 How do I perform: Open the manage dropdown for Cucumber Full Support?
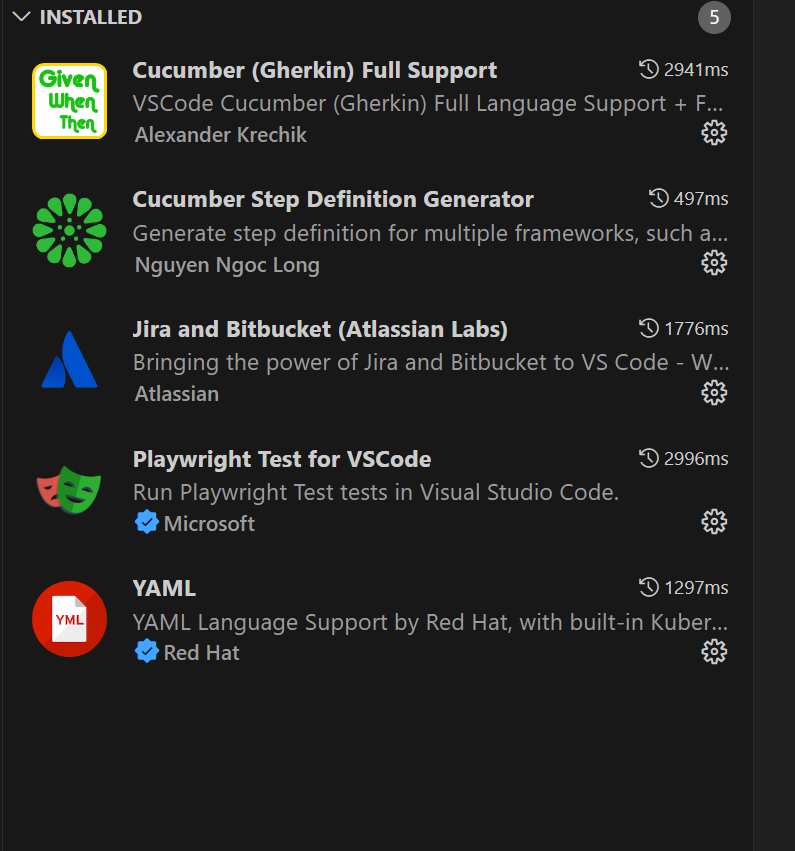[714, 132]
